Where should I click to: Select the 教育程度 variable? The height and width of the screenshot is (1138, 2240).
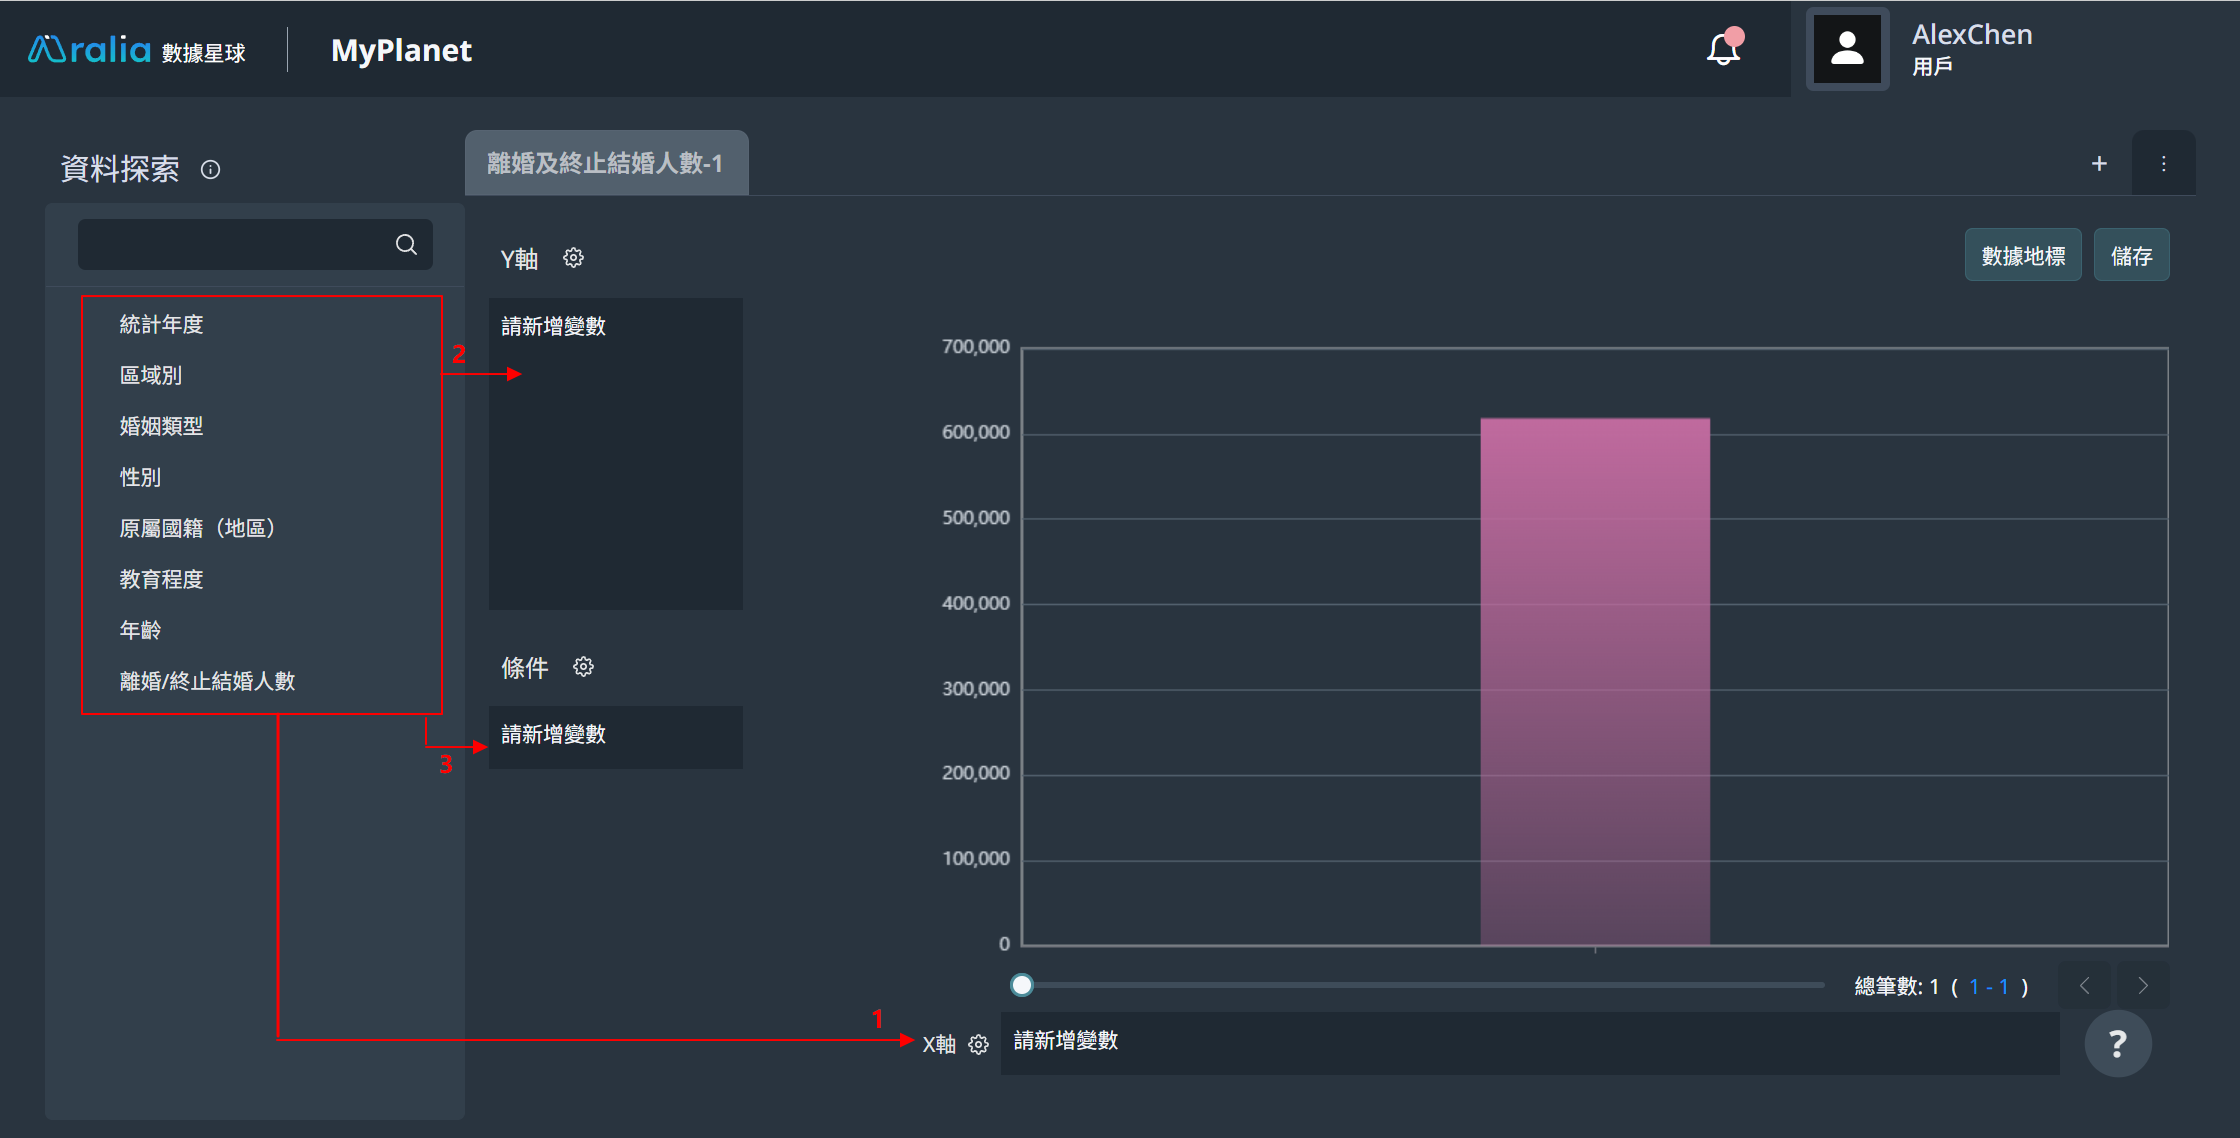click(x=161, y=579)
